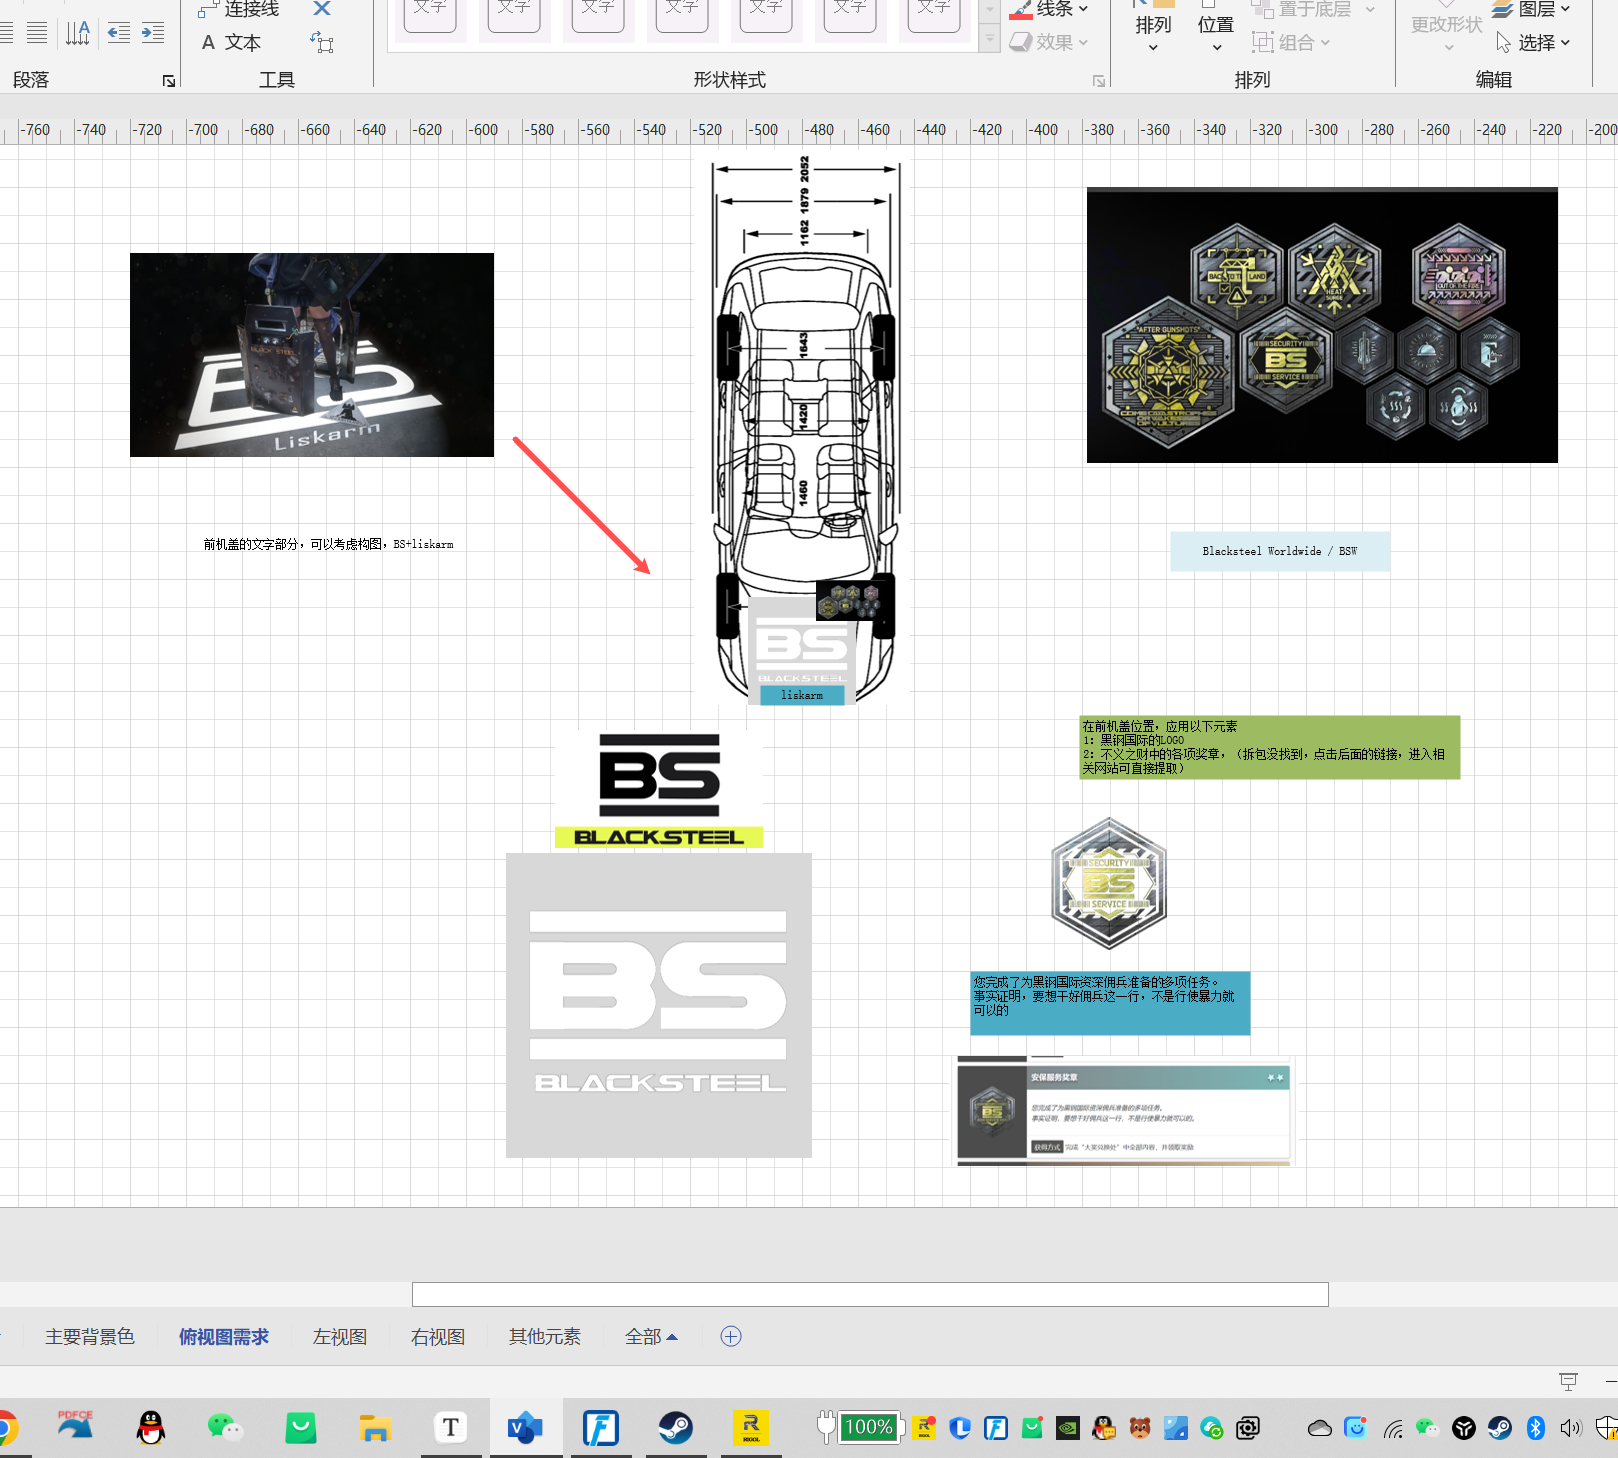1618x1458 pixels.
Task: Select the Liskarm BS photo on canvas
Action: 312,355
